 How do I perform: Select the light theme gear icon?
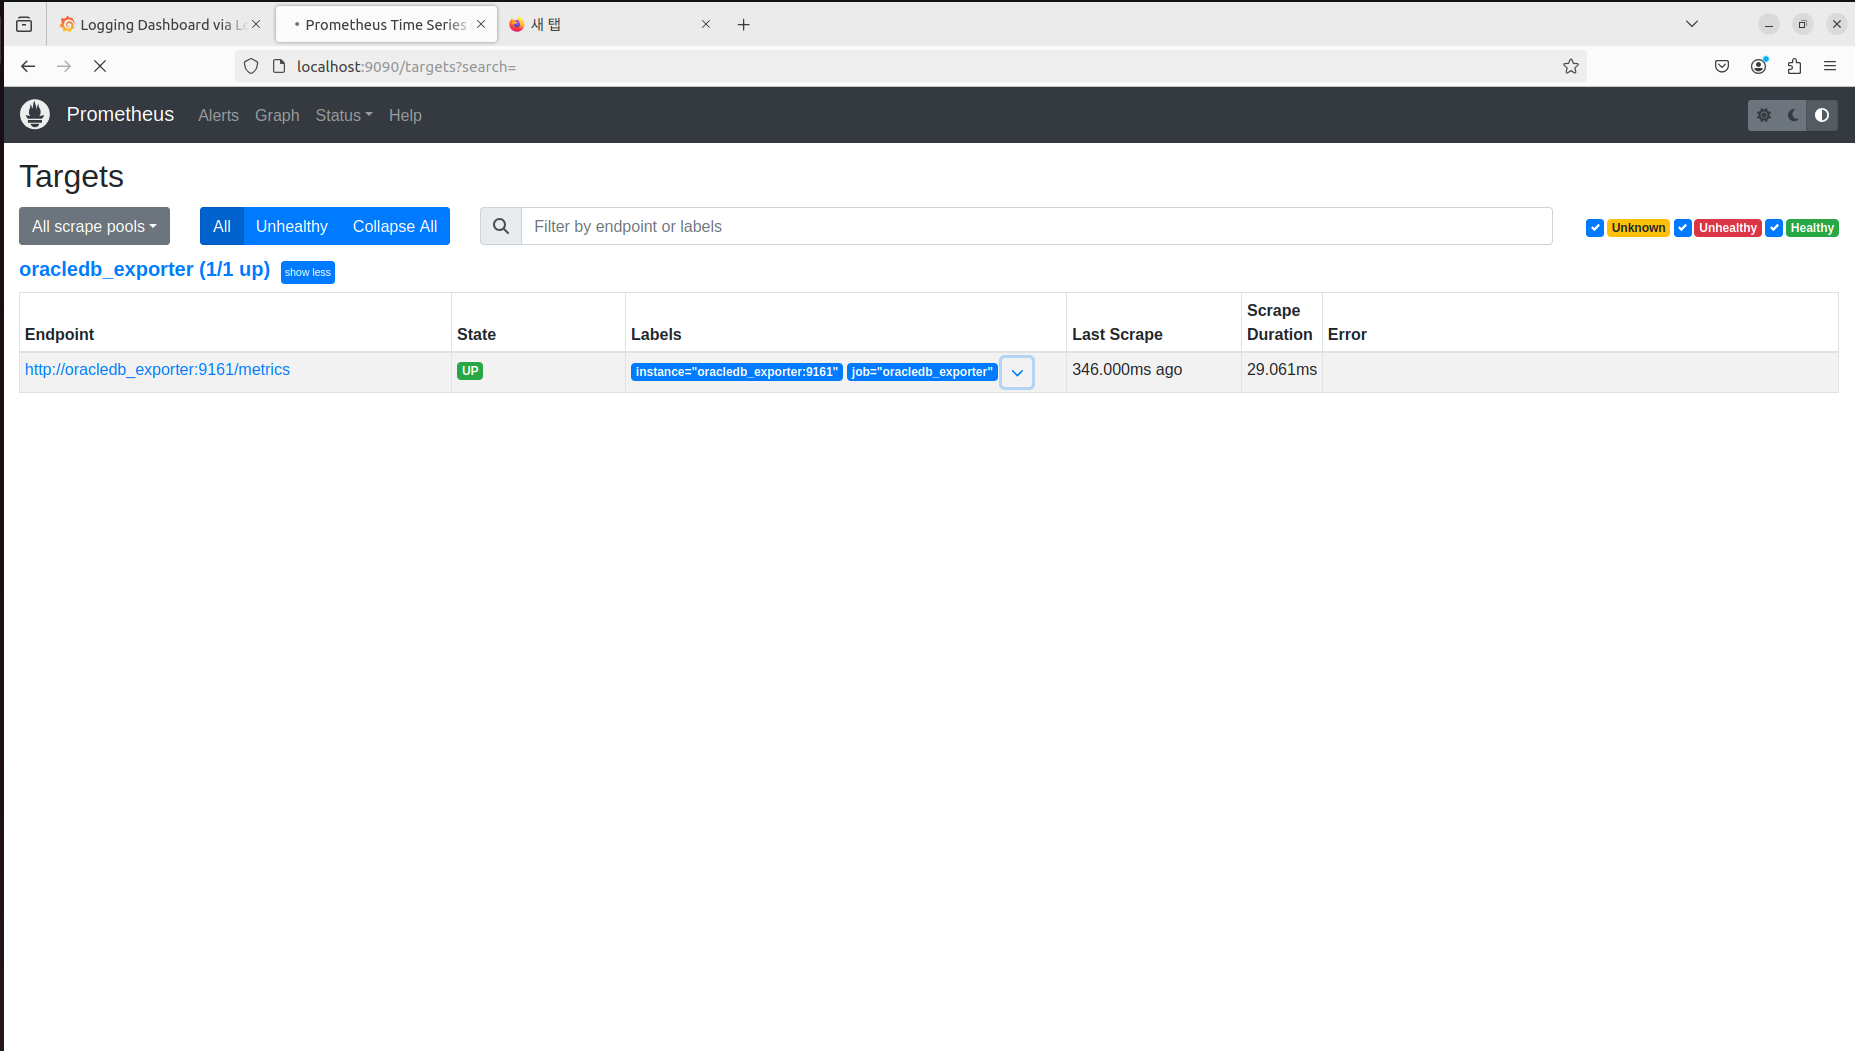1764,115
